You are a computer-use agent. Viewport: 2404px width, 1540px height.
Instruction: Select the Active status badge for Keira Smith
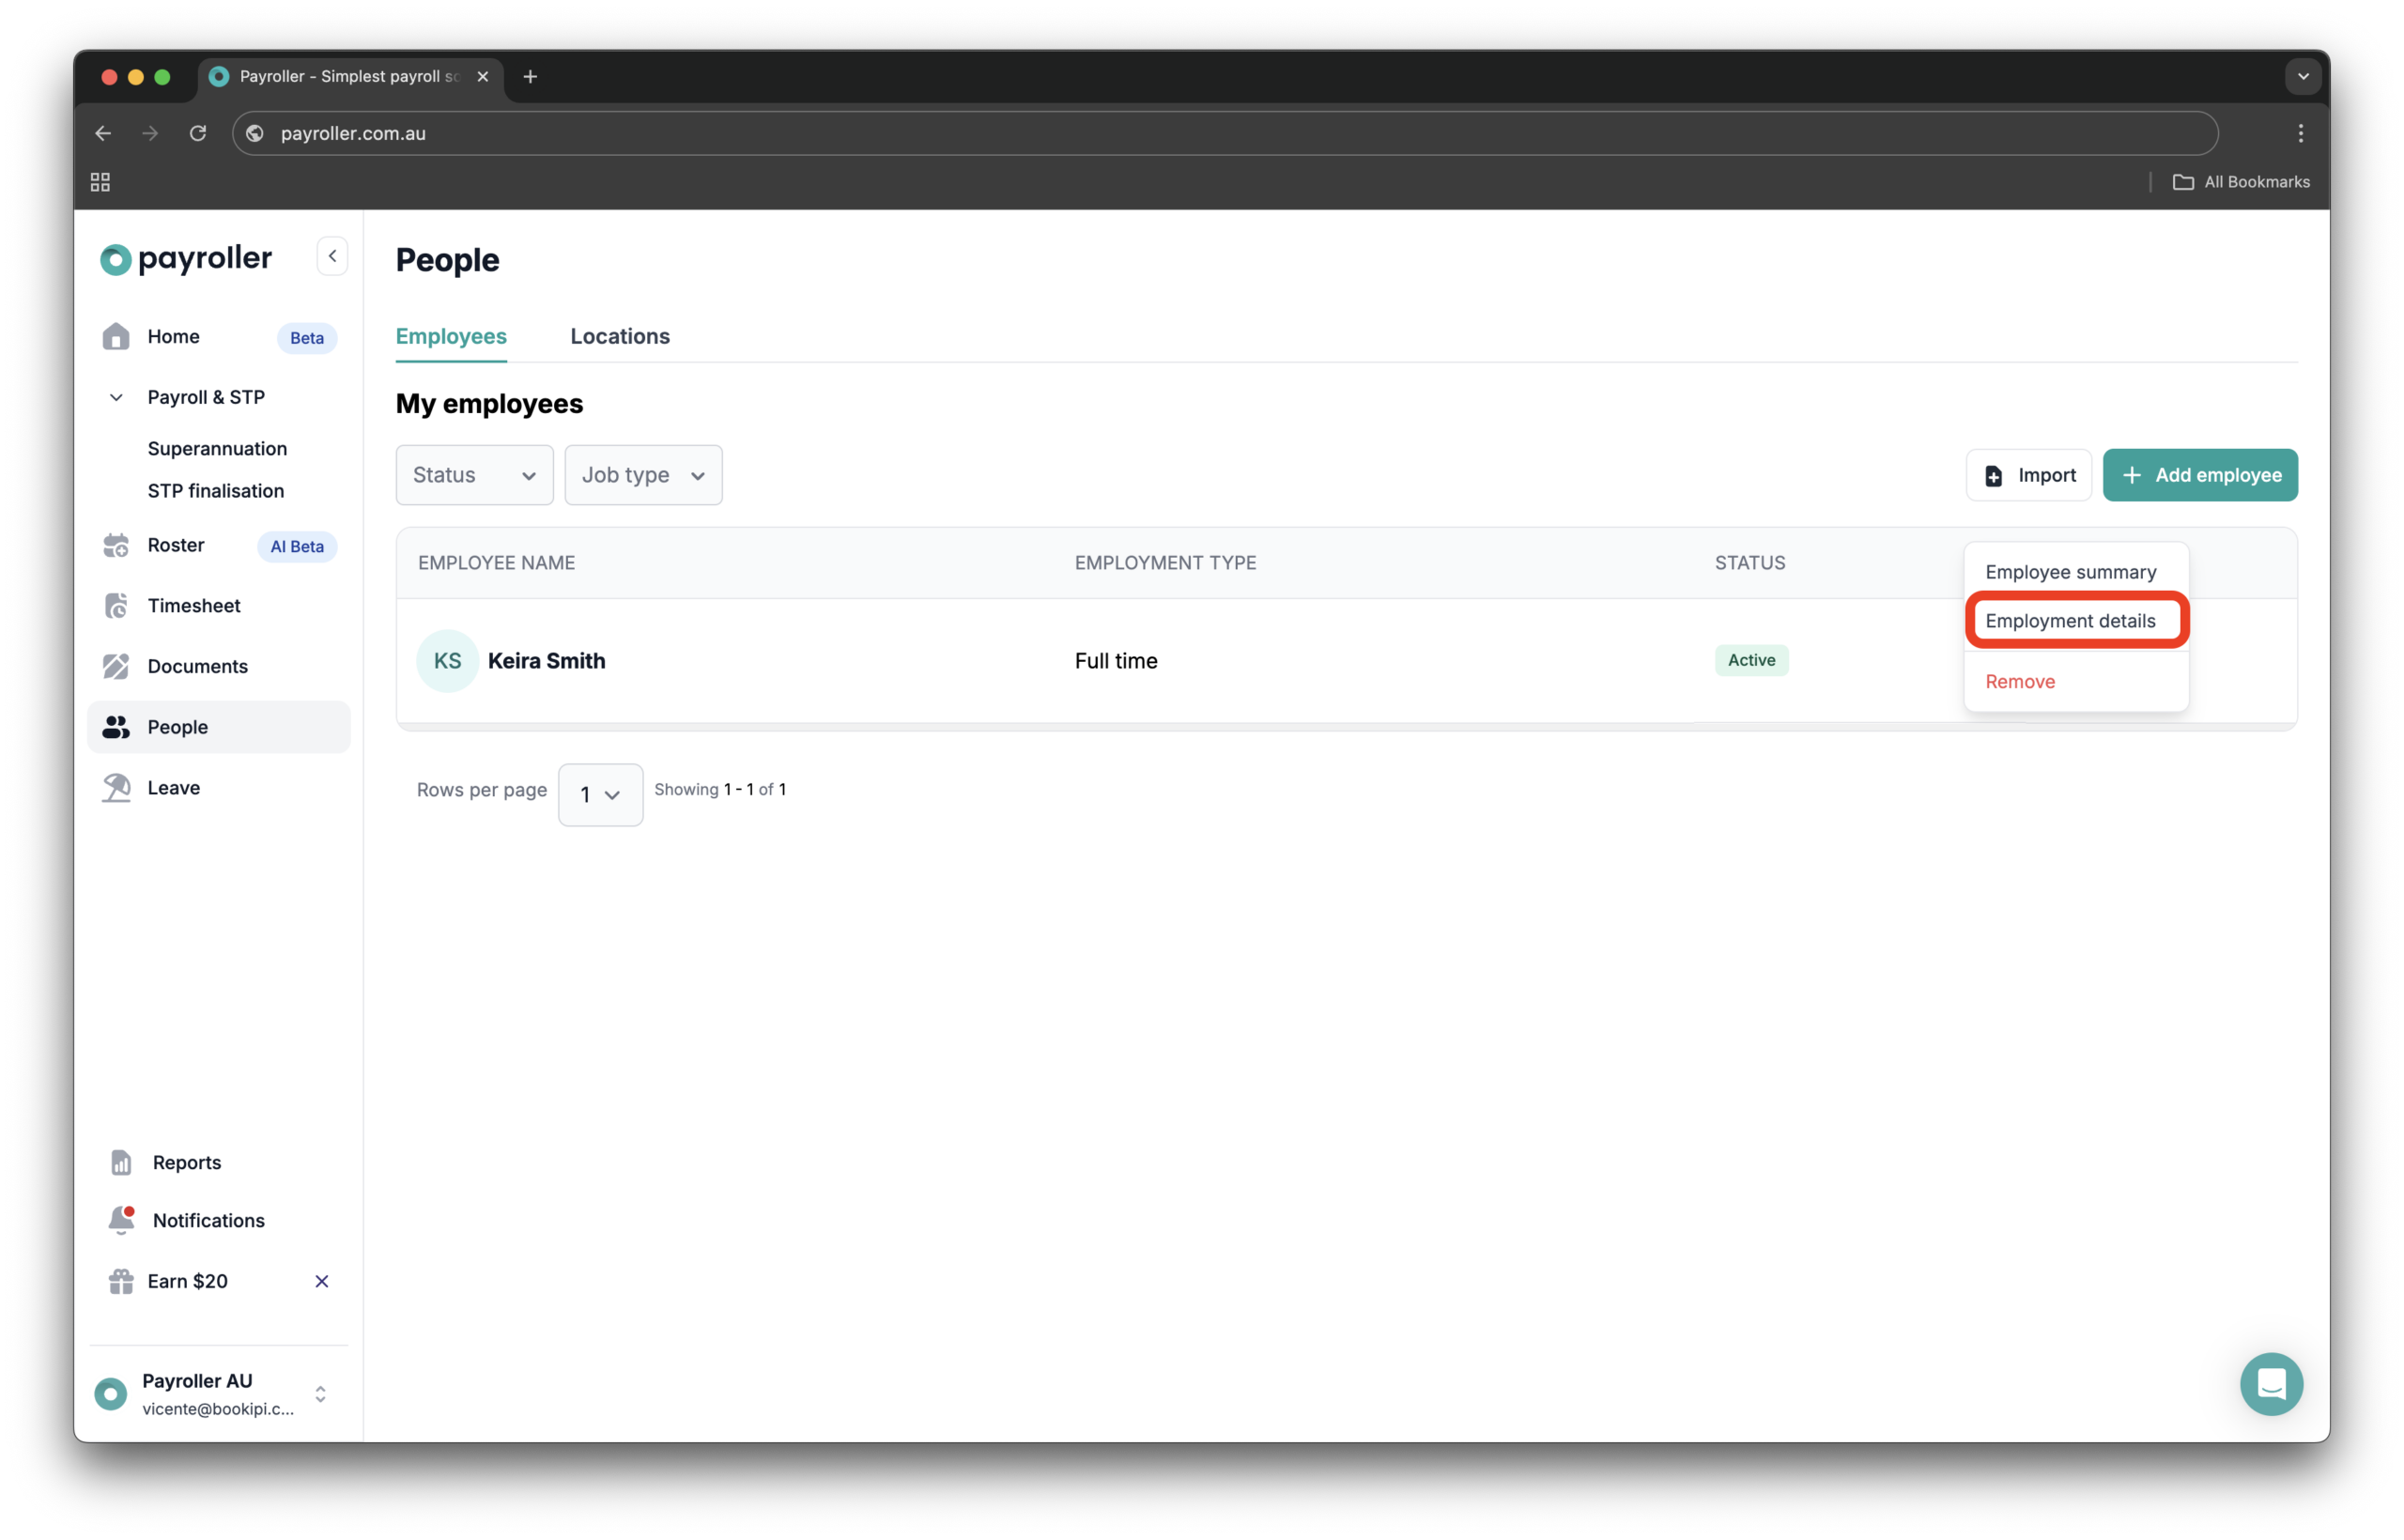pos(1750,660)
